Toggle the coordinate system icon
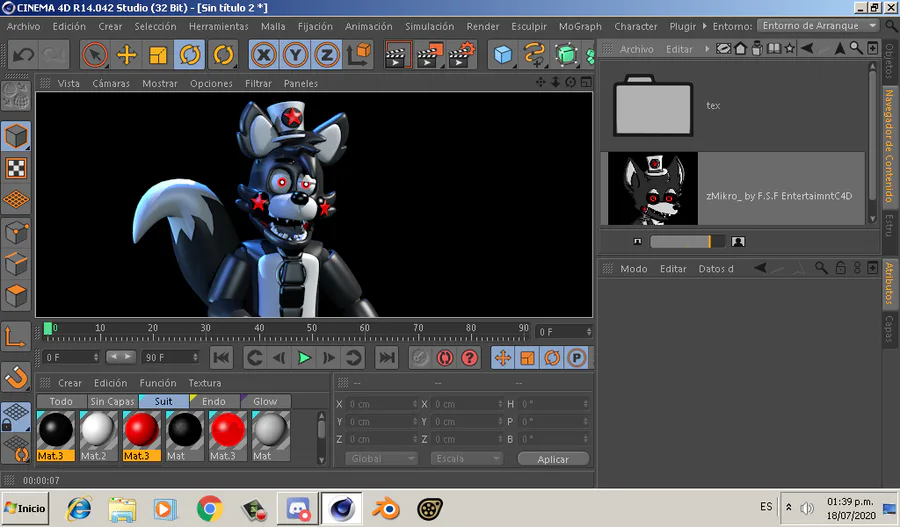The image size is (900, 527). pos(359,55)
